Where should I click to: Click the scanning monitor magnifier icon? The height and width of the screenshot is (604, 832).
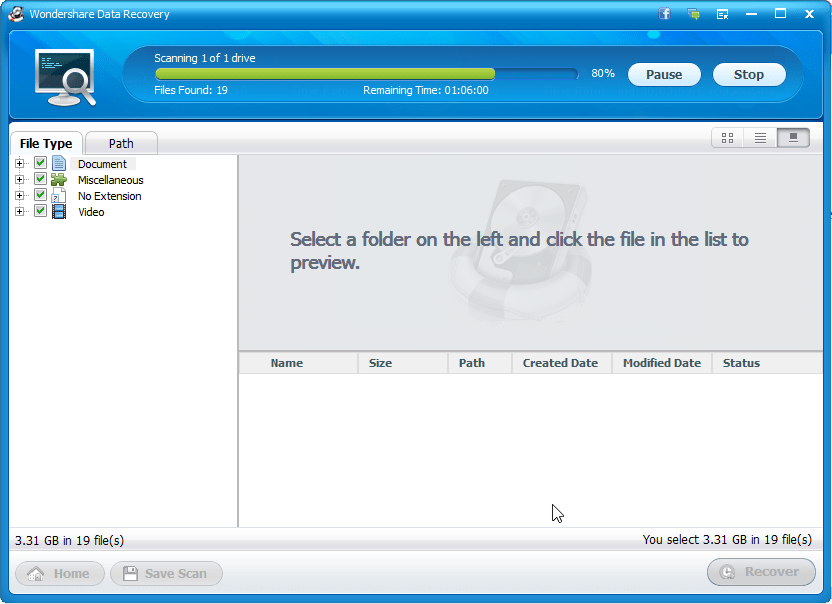pos(65,77)
